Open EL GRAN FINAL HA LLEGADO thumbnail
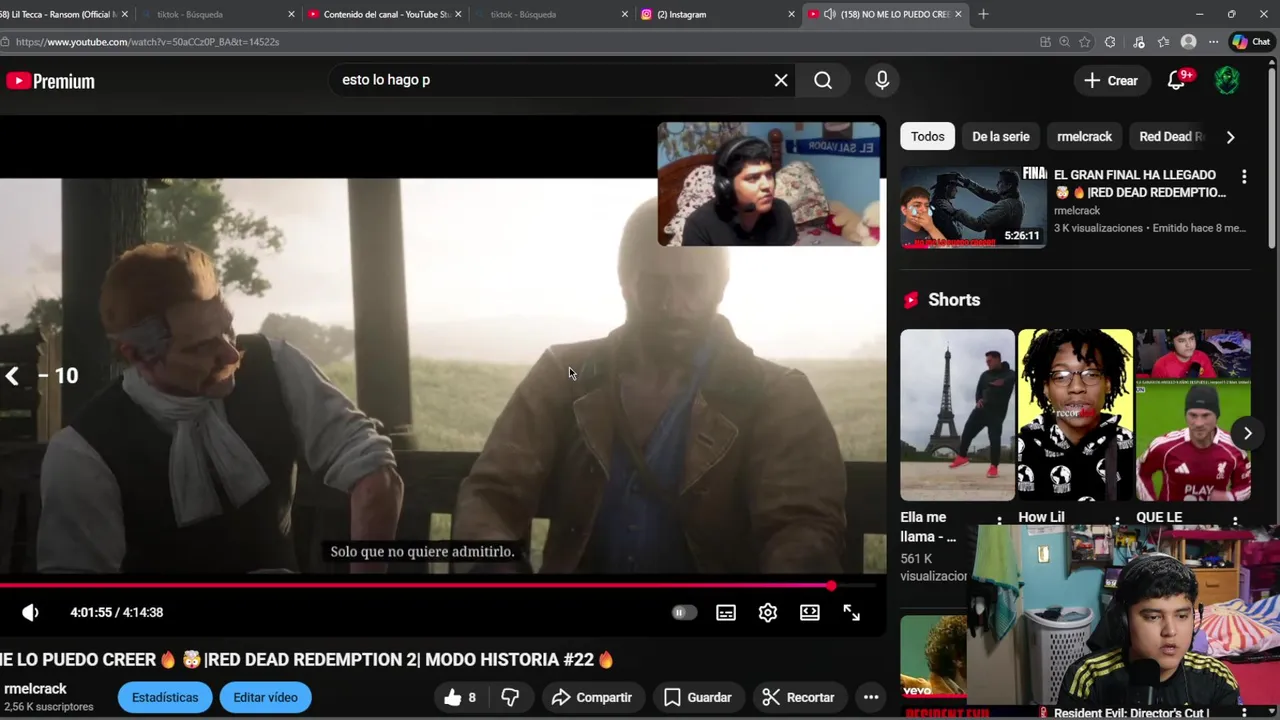This screenshot has width=1280, height=720. pos(973,207)
